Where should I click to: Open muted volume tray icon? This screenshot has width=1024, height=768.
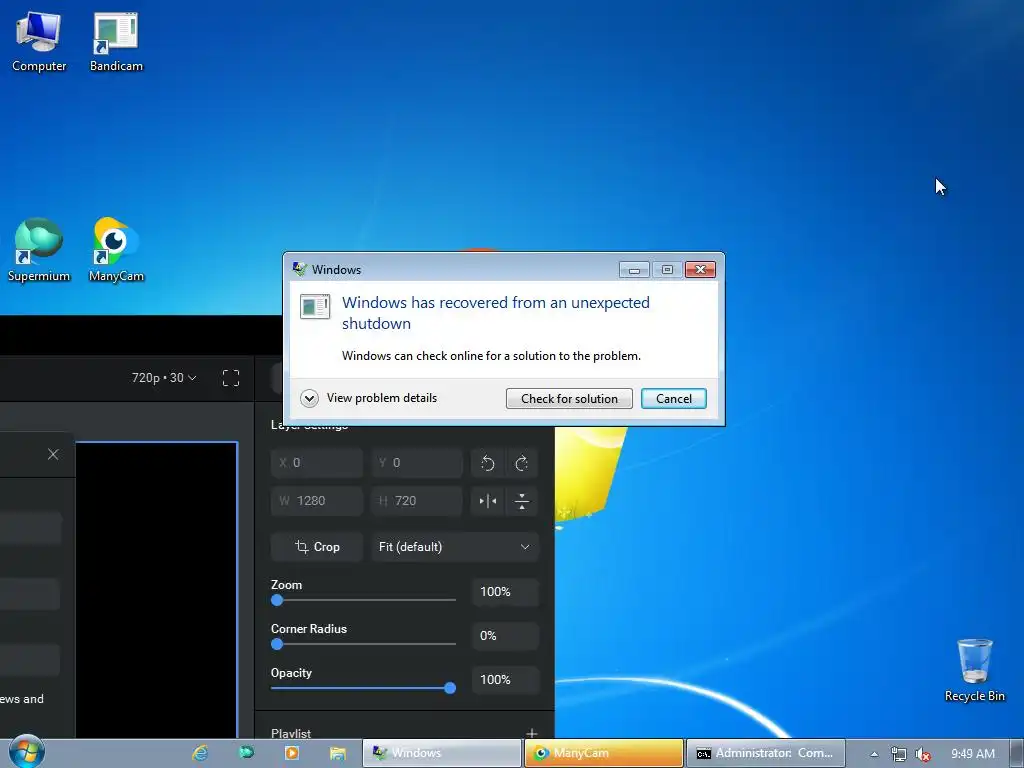(923, 754)
